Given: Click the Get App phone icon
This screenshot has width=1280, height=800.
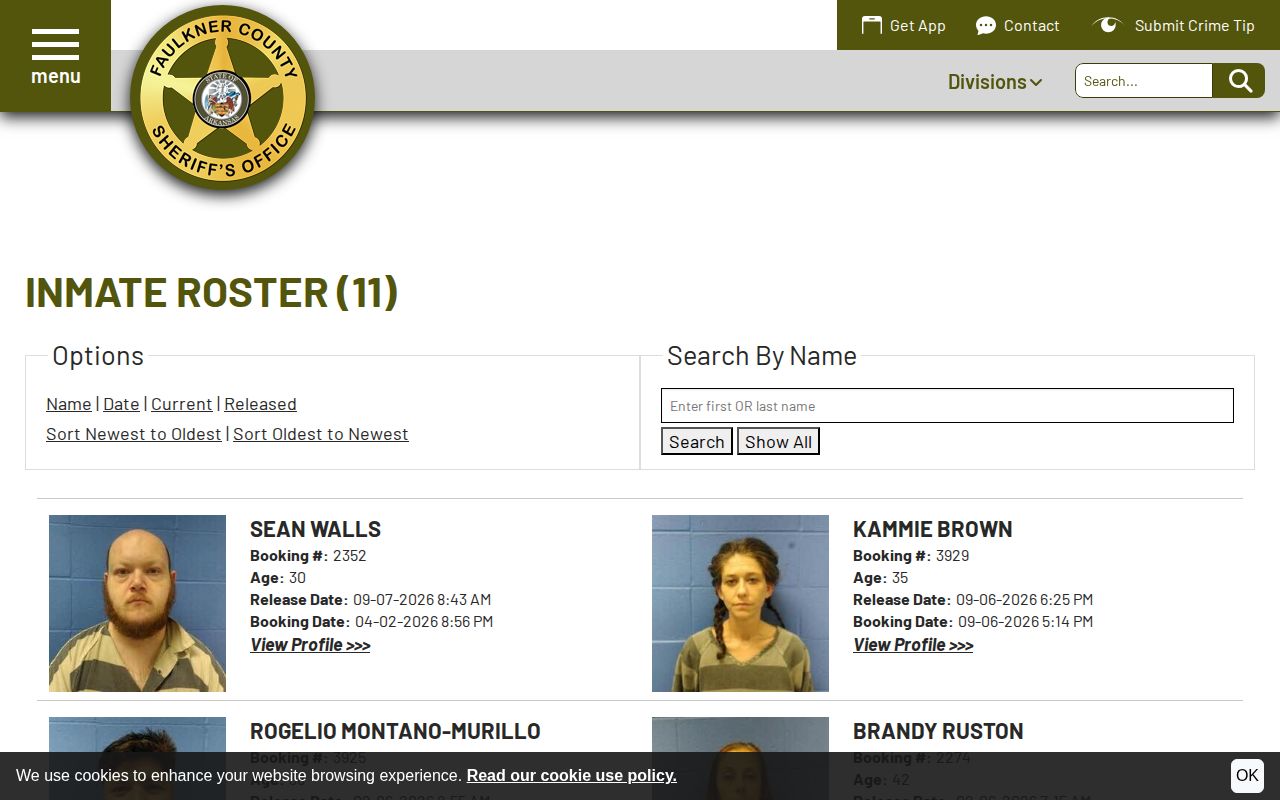Looking at the screenshot, I should click(x=872, y=25).
